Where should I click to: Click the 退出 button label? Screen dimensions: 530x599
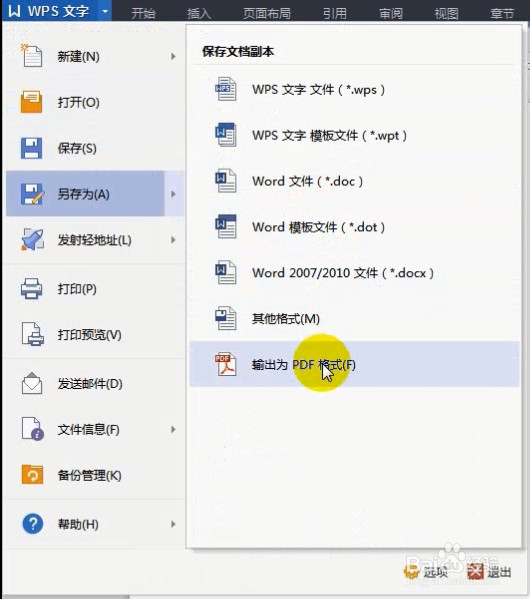(x=499, y=572)
